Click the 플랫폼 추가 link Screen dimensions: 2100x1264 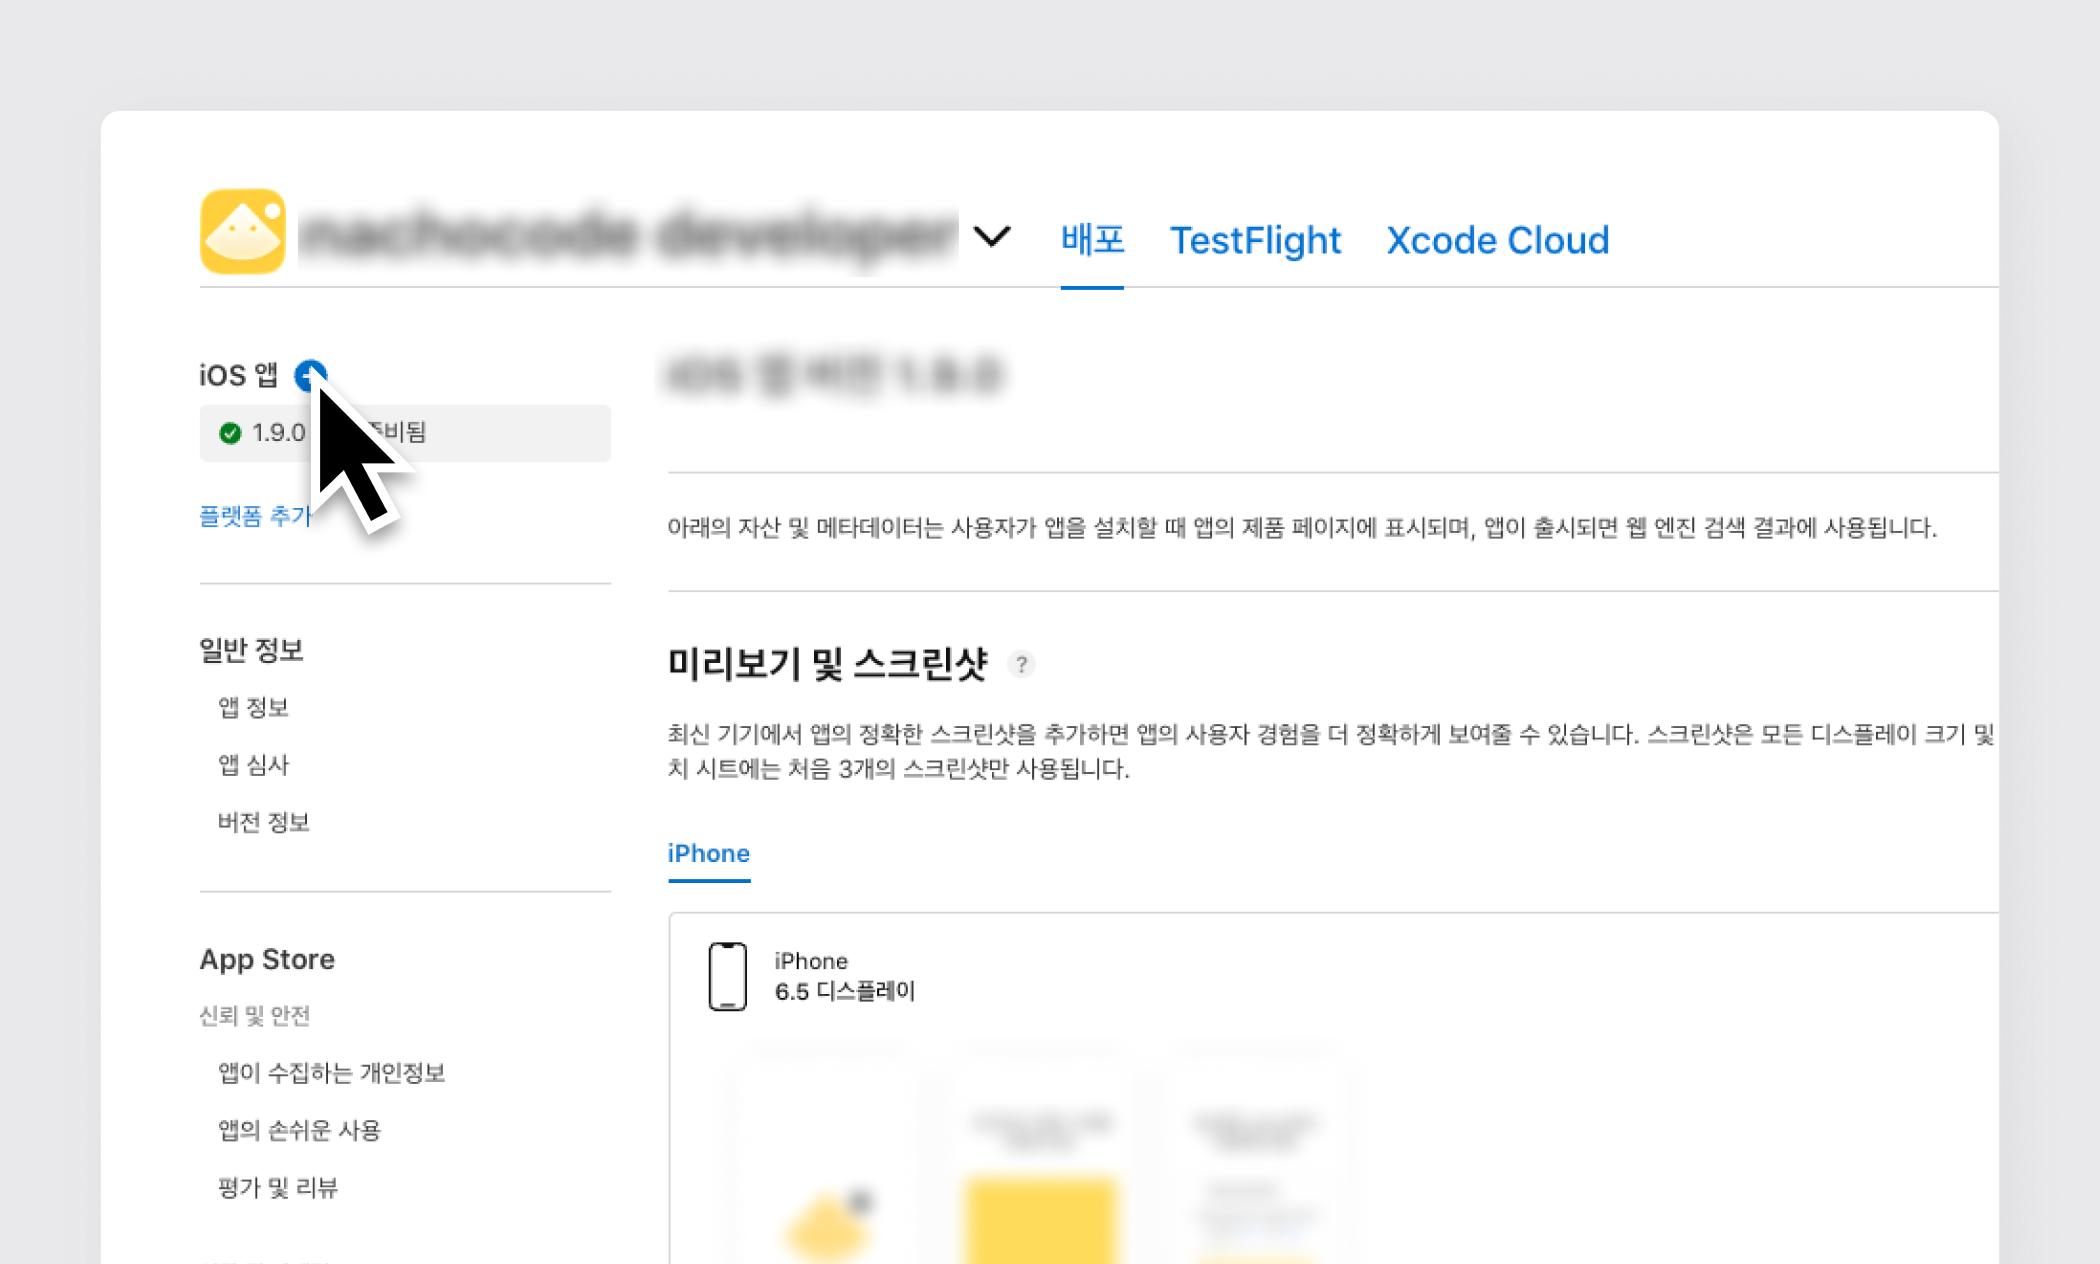point(255,516)
